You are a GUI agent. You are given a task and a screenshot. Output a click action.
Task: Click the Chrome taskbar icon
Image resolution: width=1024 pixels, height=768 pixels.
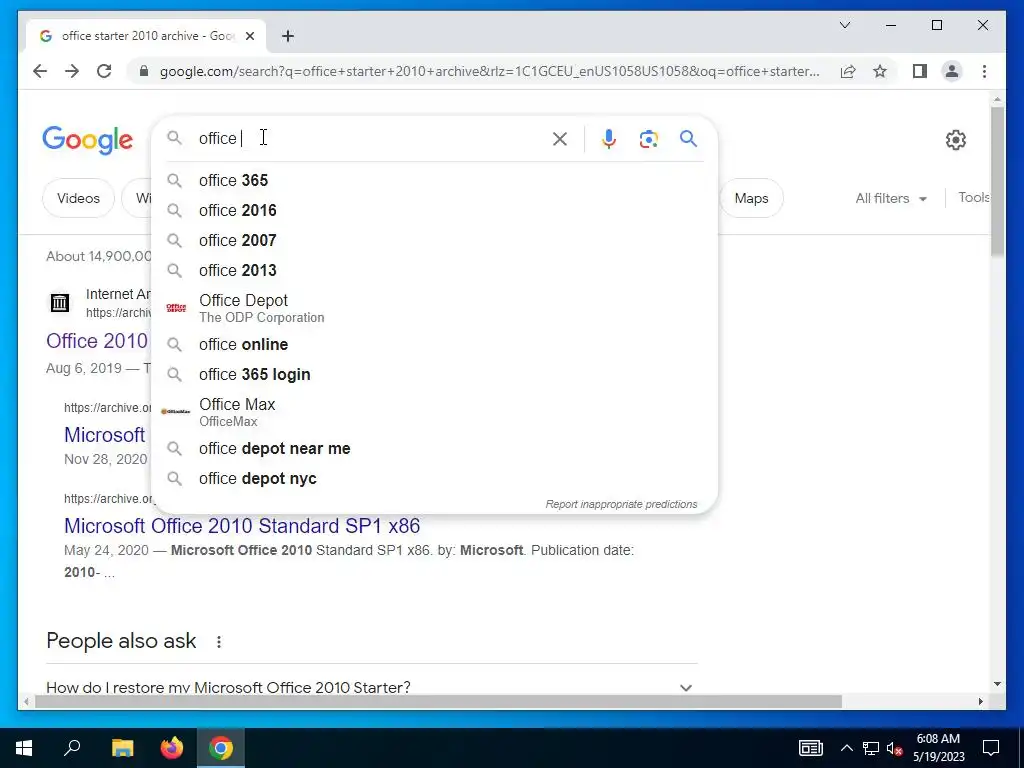(x=221, y=748)
